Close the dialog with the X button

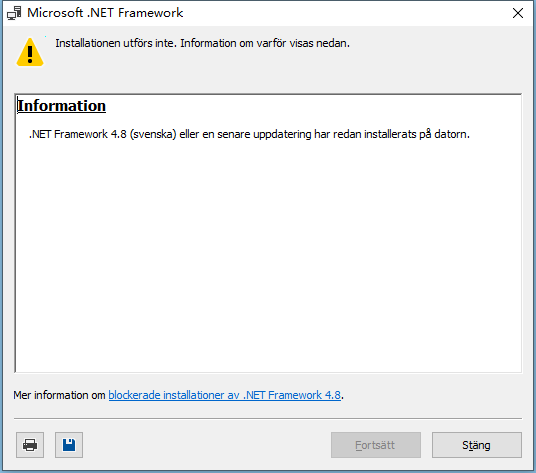click(518, 13)
